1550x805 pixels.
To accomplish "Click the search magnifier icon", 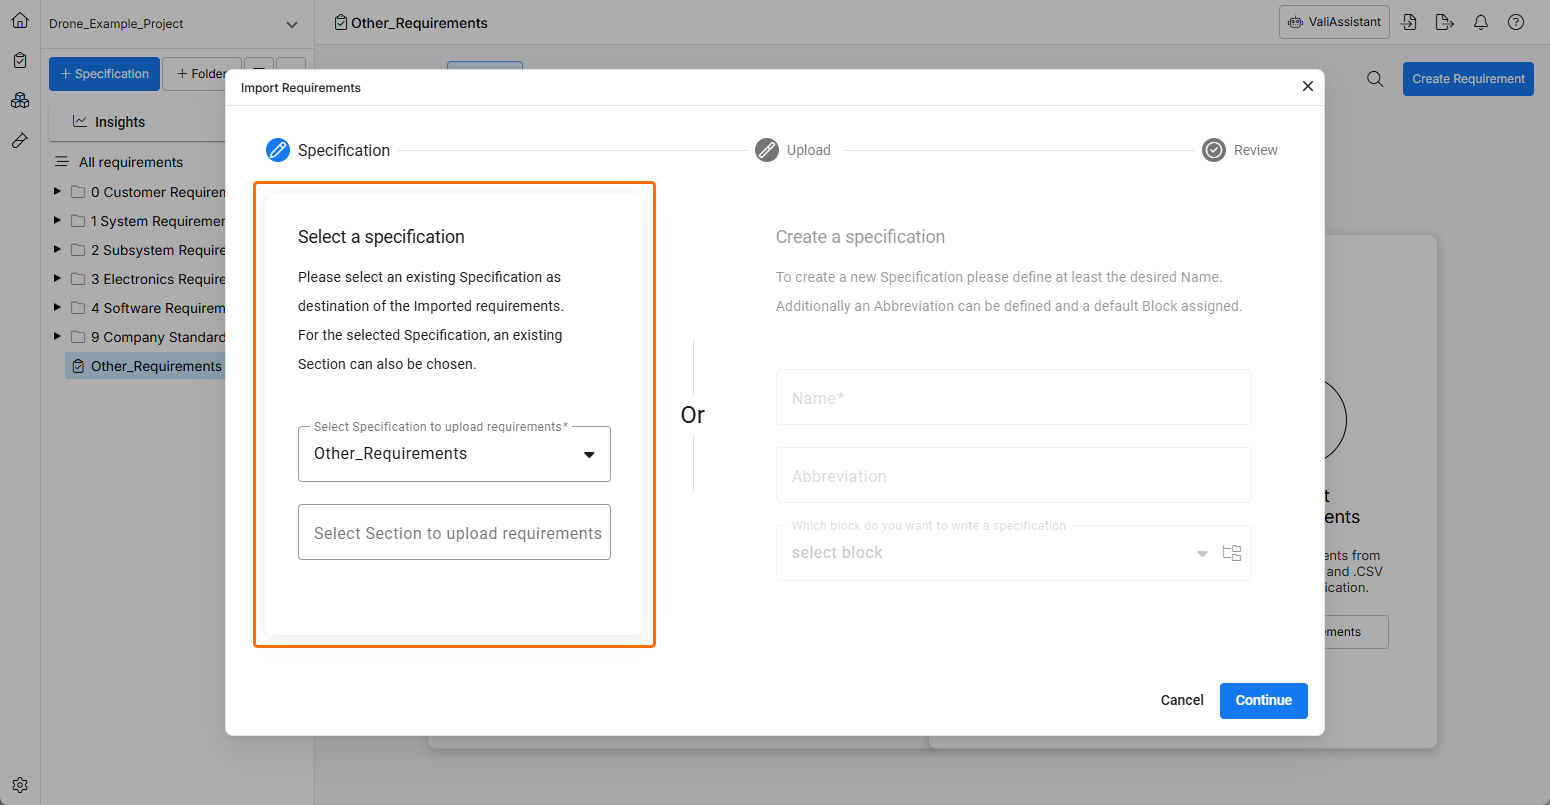I will [1375, 79].
